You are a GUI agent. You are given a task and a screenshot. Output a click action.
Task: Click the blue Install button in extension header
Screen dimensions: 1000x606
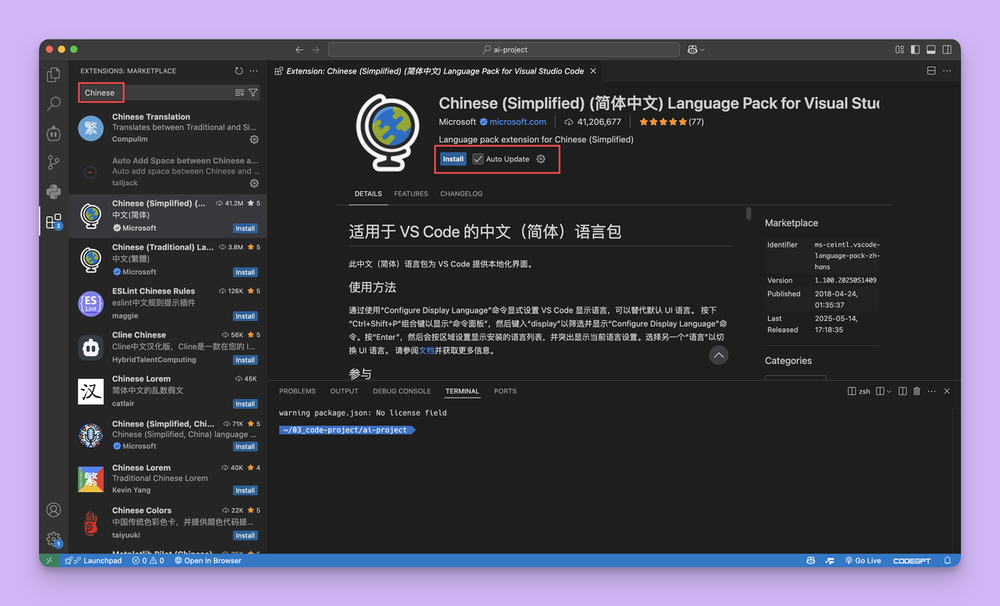[453, 159]
